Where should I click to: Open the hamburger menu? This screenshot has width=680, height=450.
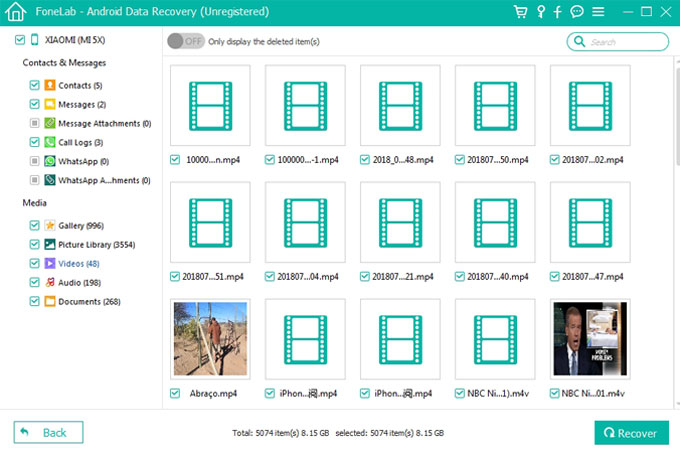(598, 12)
